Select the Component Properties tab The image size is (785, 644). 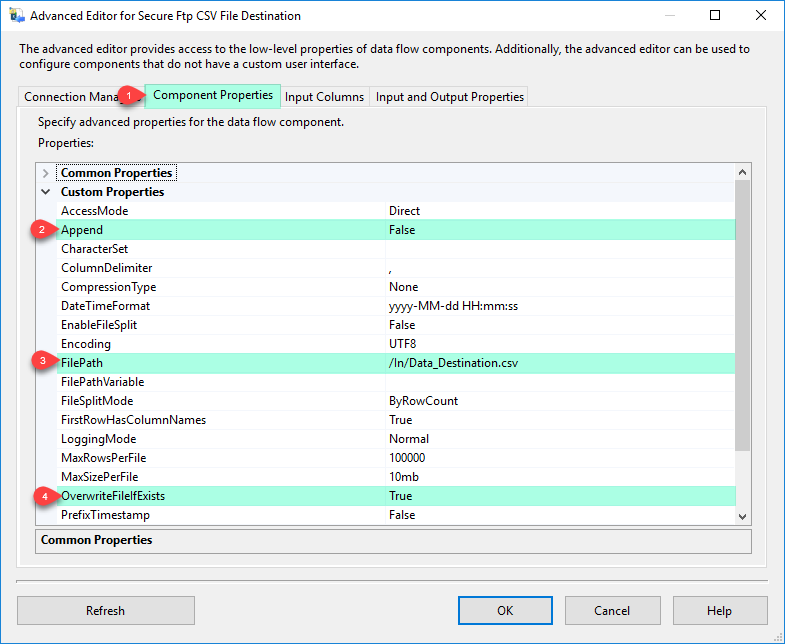[x=212, y=96]
